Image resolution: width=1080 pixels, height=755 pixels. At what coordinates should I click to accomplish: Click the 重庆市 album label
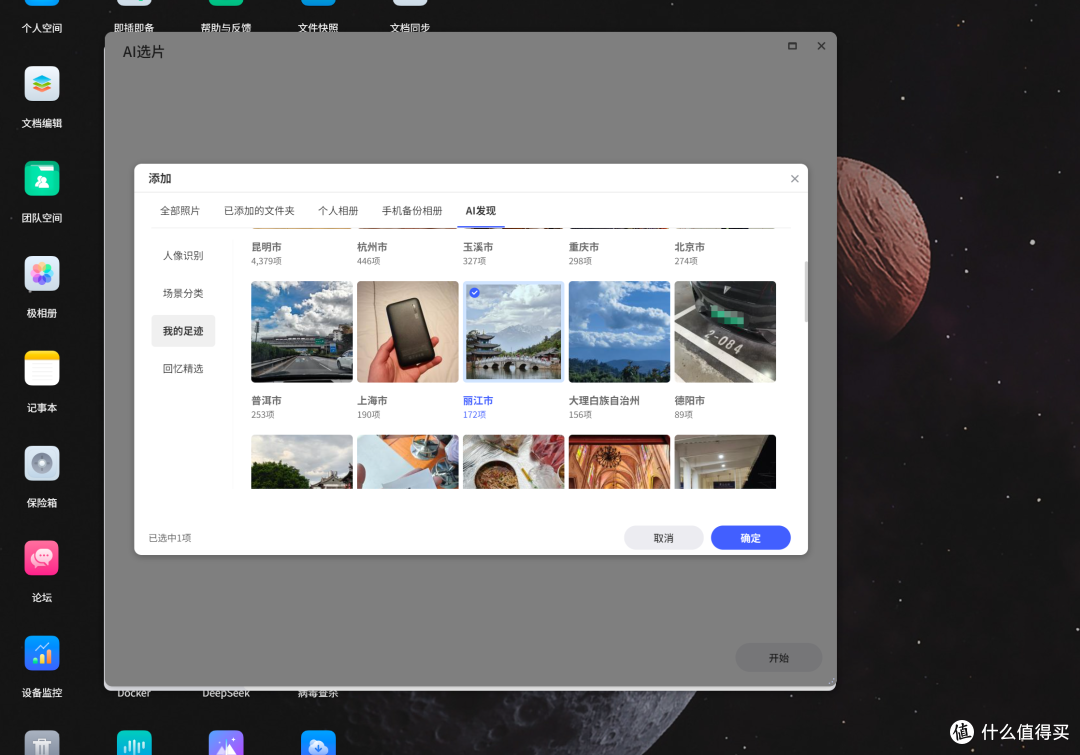coord(583,247)
